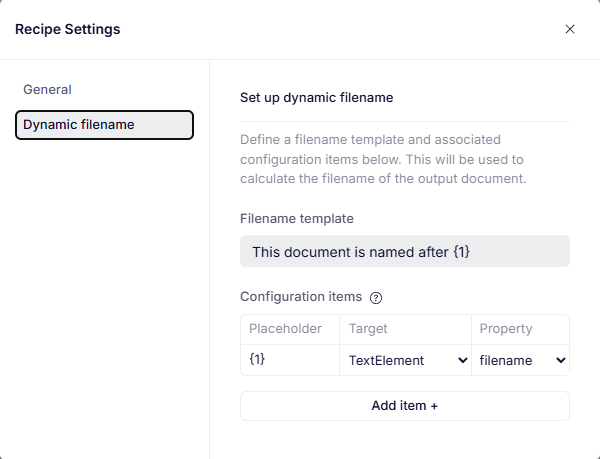Click the Target column header
This screenshot has height=459, width=600.
tap(368, 329)
